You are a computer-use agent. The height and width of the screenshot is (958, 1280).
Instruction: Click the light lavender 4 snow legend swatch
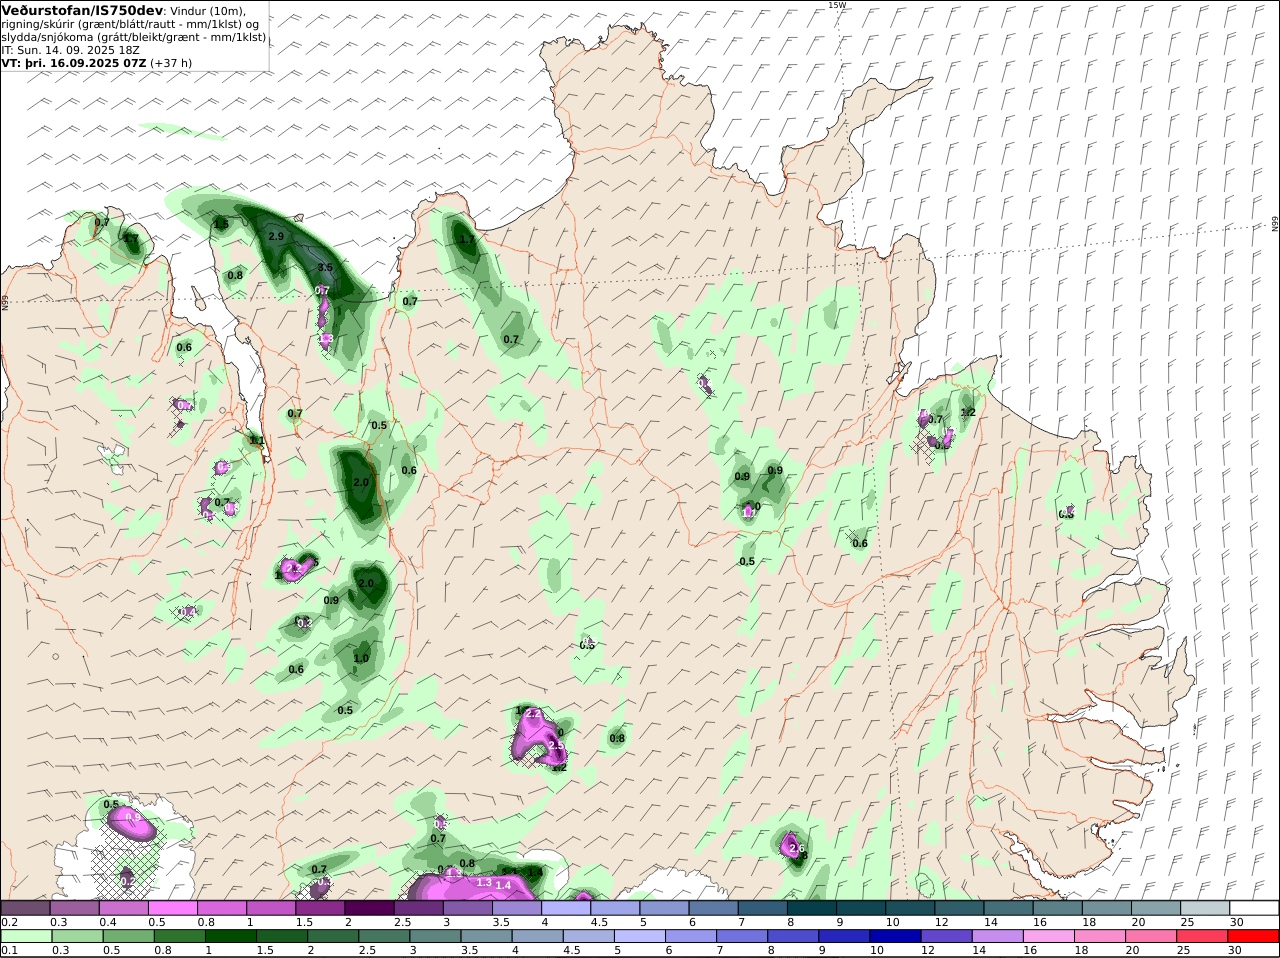[566, 908]
